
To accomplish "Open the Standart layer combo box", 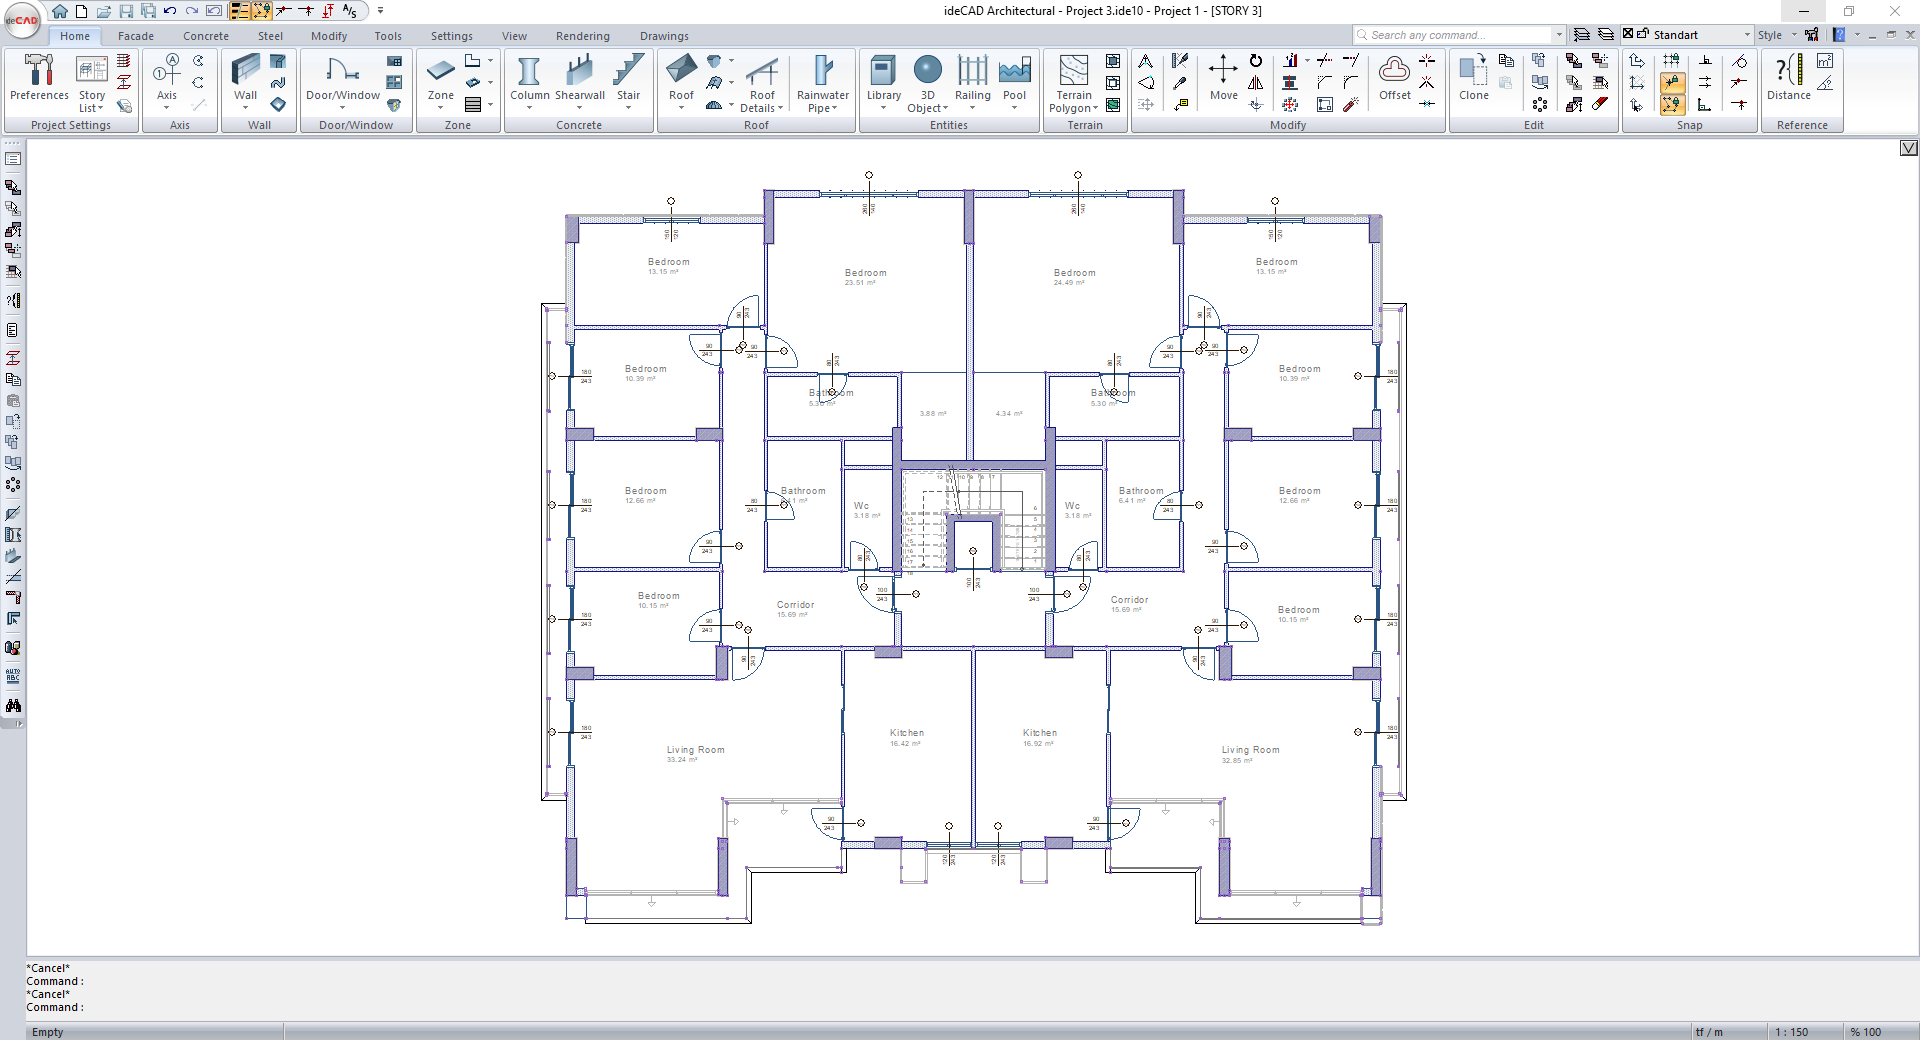I will pyautogui.click(x=1700, y=35).
